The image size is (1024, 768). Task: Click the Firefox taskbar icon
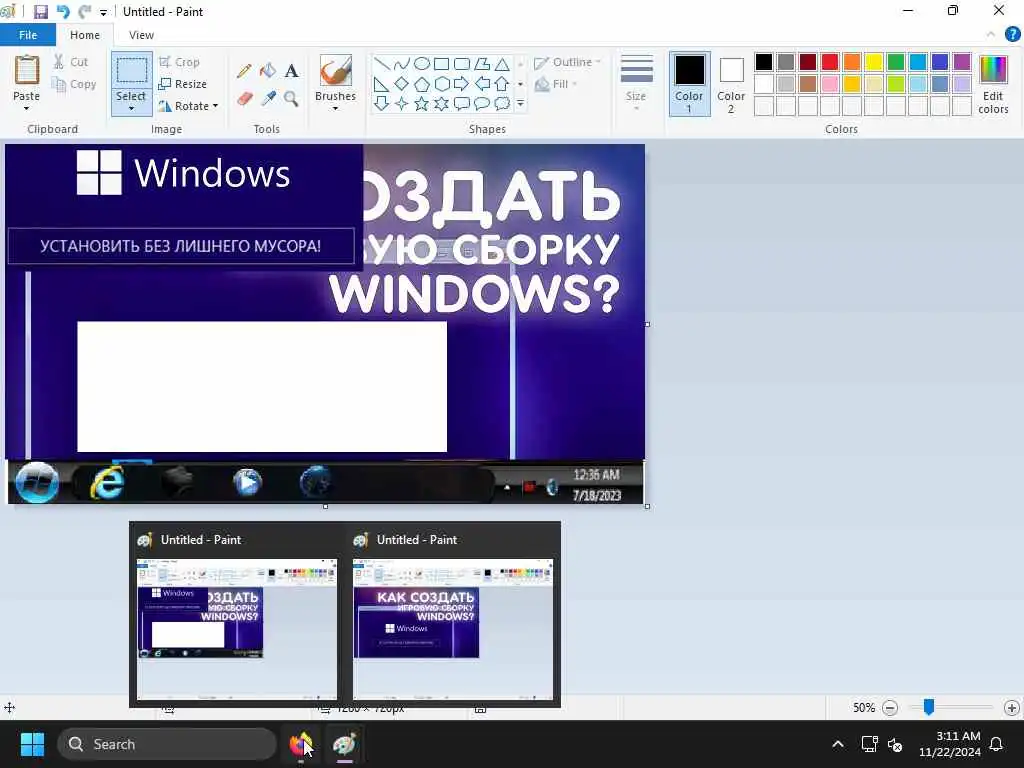click(301, 744)
